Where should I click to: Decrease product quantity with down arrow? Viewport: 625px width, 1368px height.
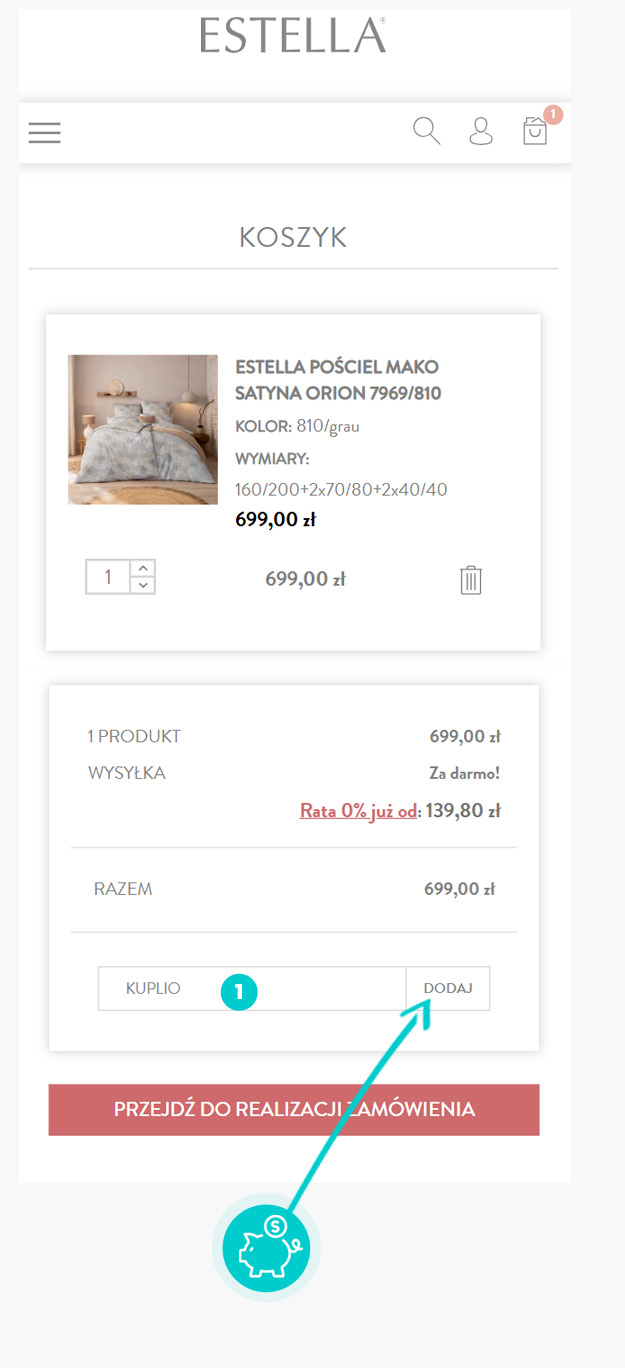click(x=144, y=585)
